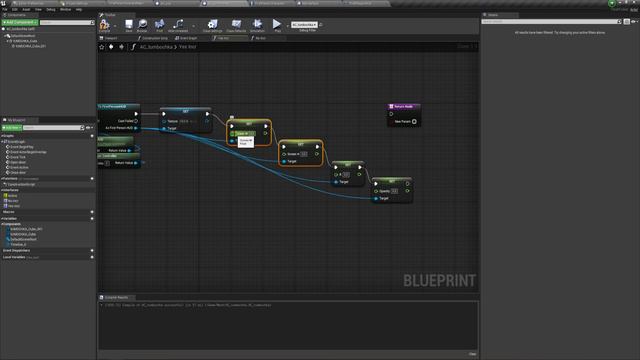Click New Param pin on Return Node
This screenshot has width=640, height=360.
tap(414, 122)
